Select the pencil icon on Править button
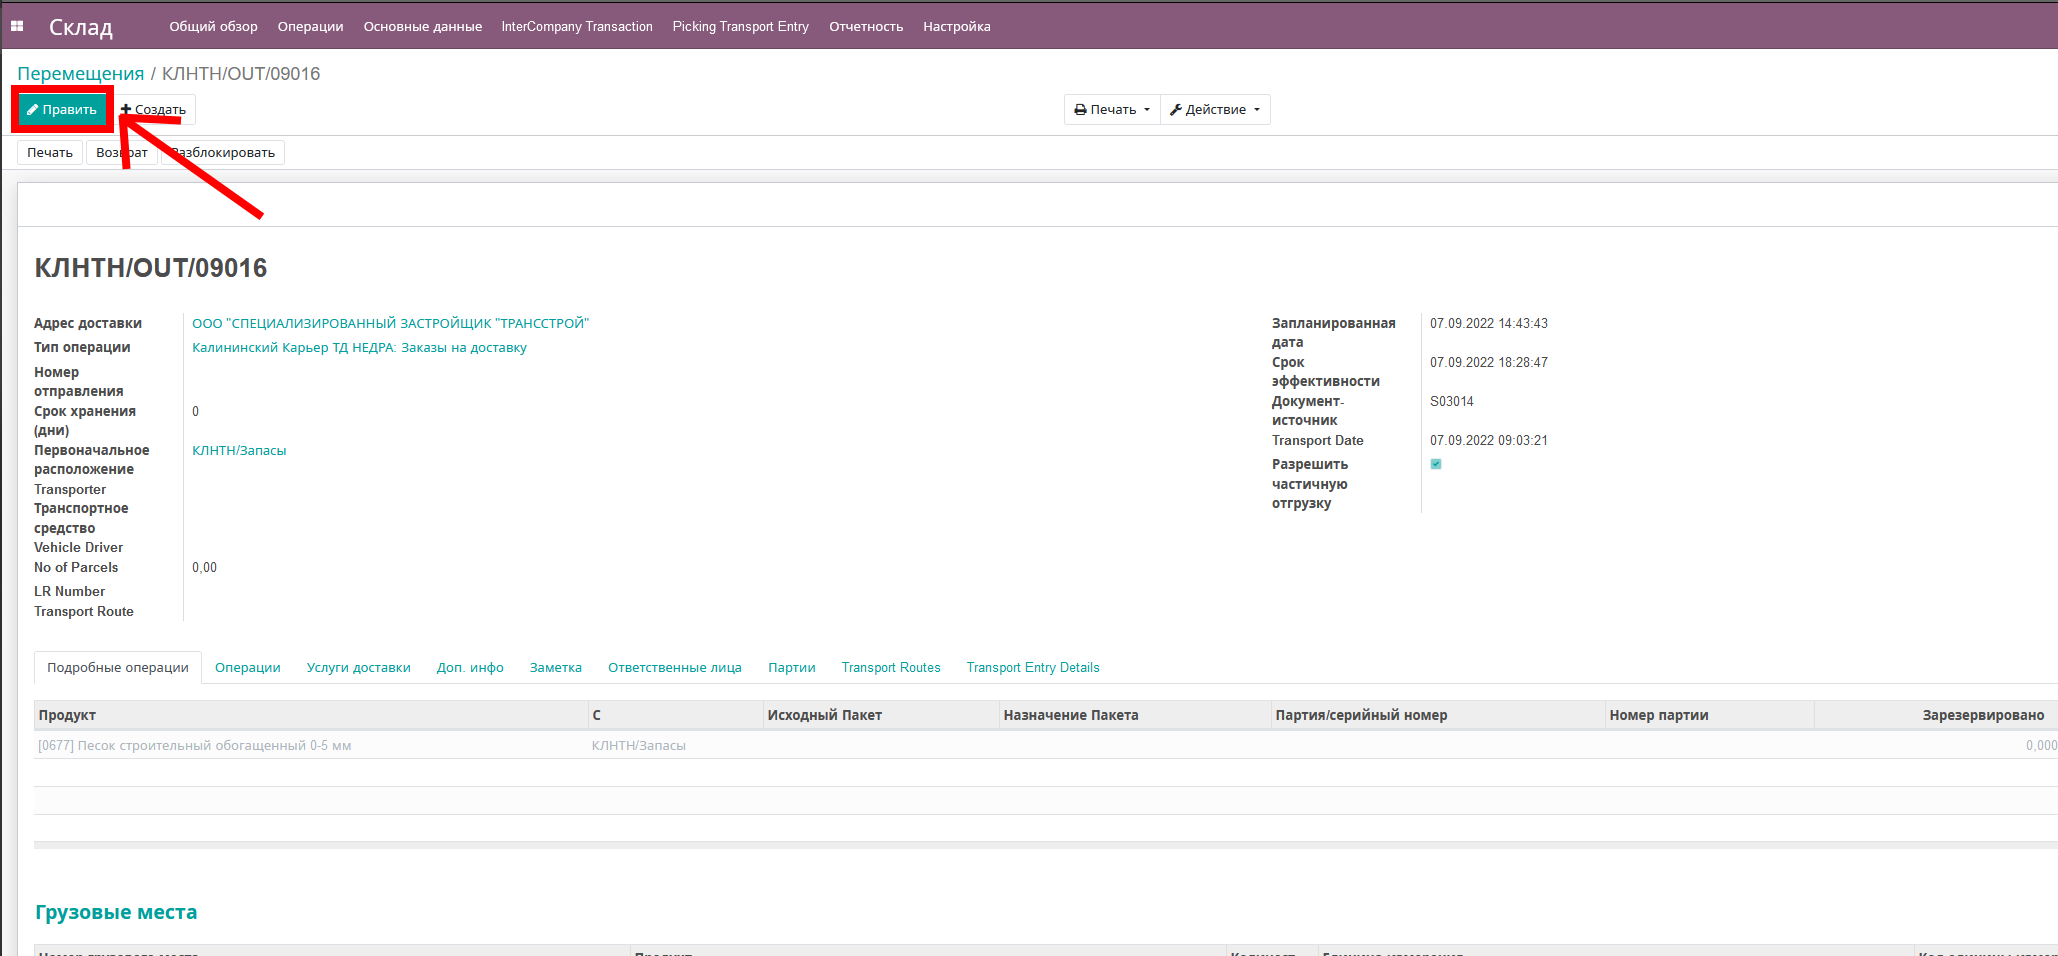This screenshot has width=2058, height=956. point(33,109)
